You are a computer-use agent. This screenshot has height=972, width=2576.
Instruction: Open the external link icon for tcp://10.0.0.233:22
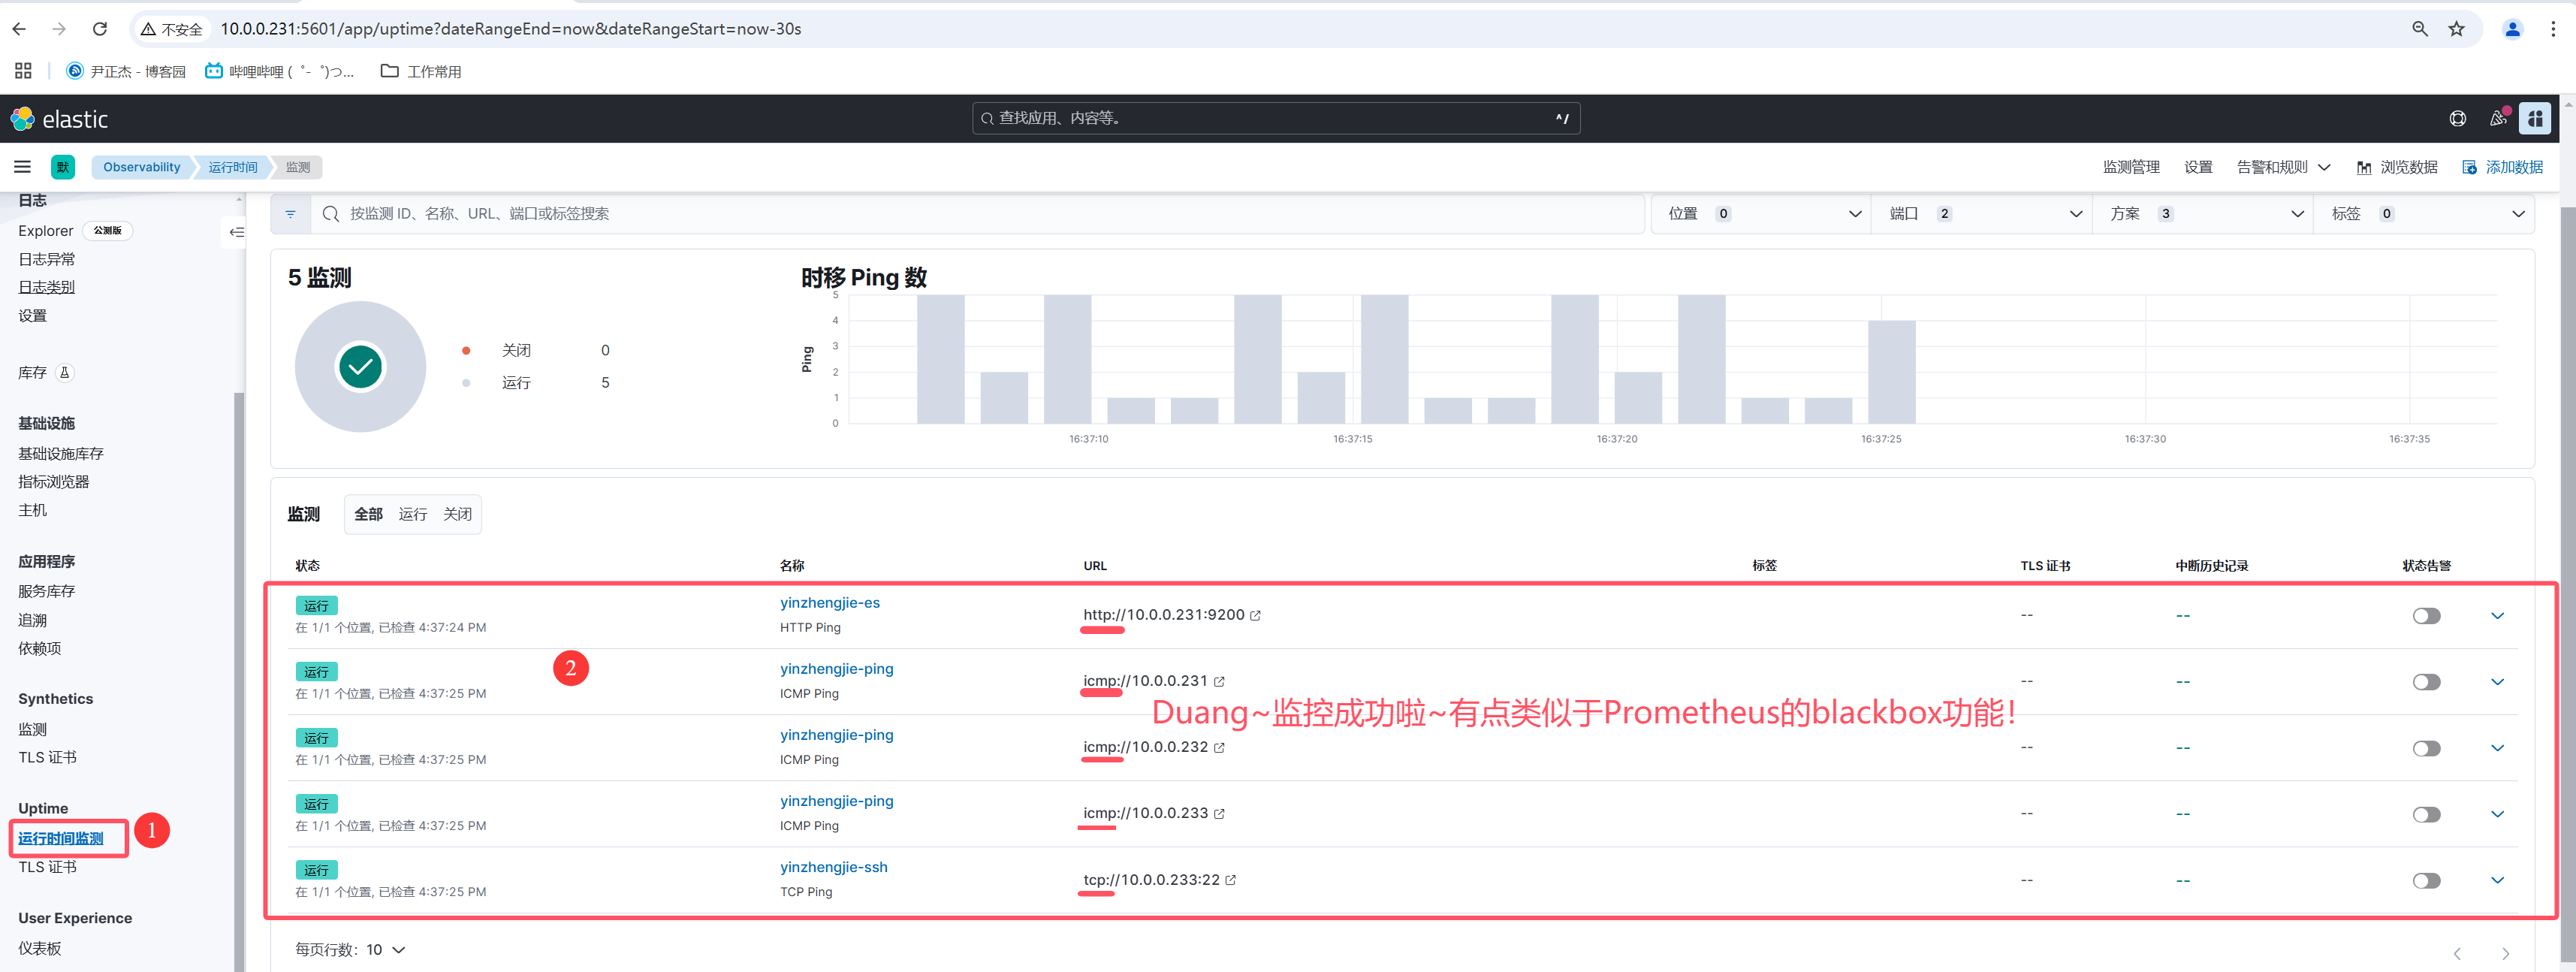coord(1231,880)
